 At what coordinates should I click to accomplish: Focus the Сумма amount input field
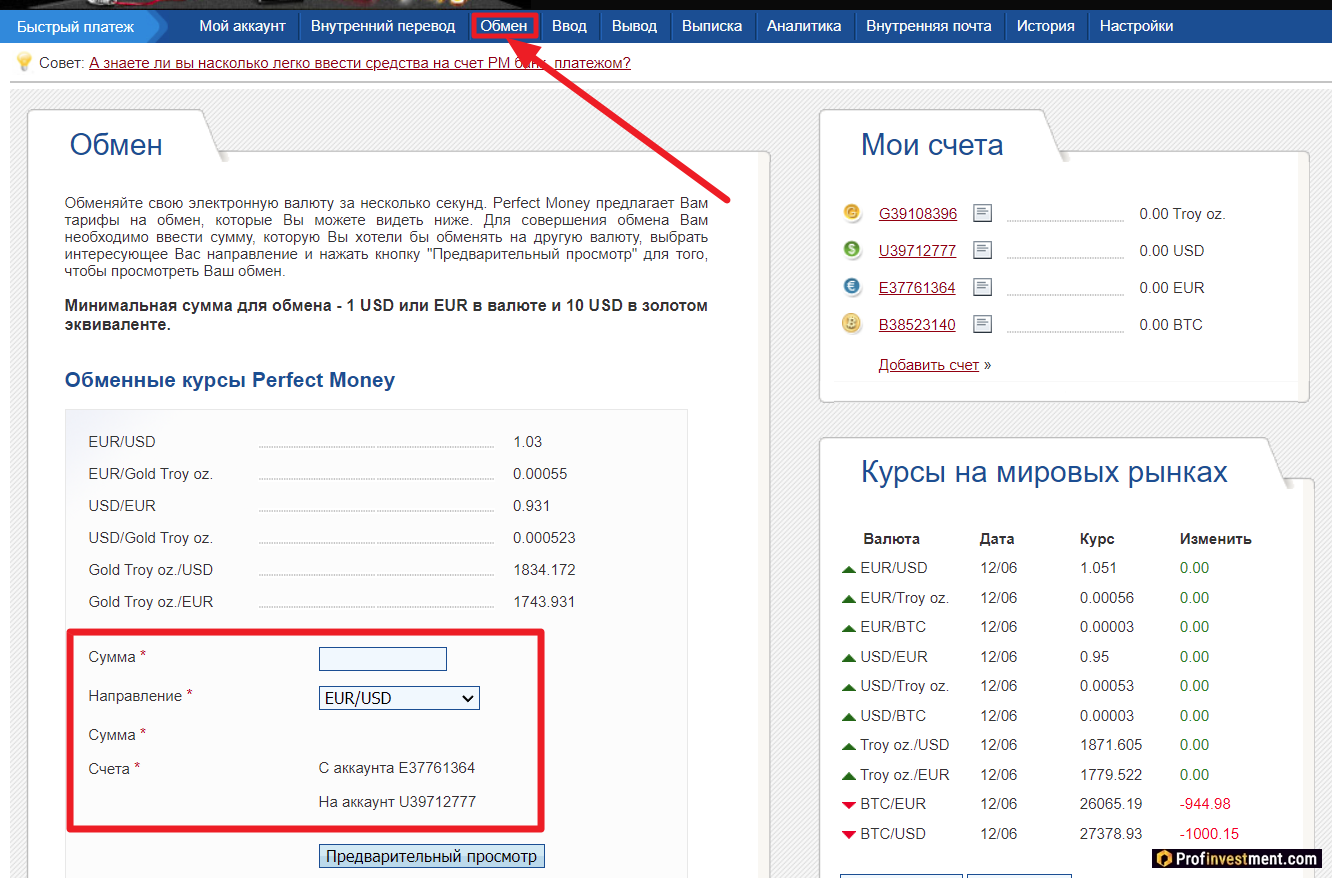pyautogui.click(x=383, y=659)
